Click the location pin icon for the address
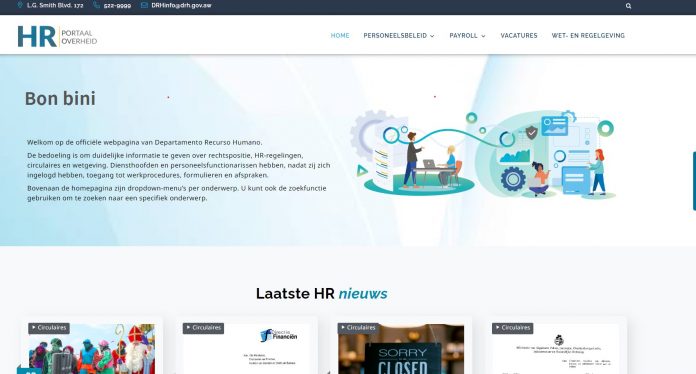The height and width of the screenshot is (374, 696). point(20,5)
